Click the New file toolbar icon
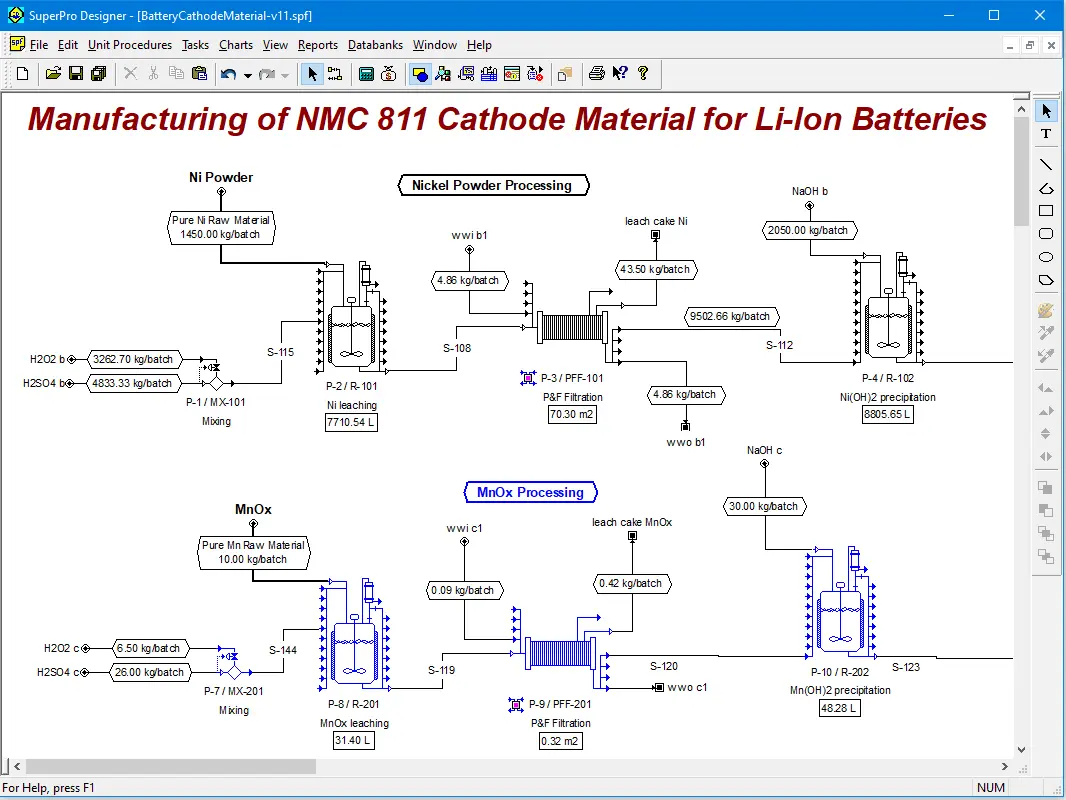1066x800 pixels. click(22, 73)
